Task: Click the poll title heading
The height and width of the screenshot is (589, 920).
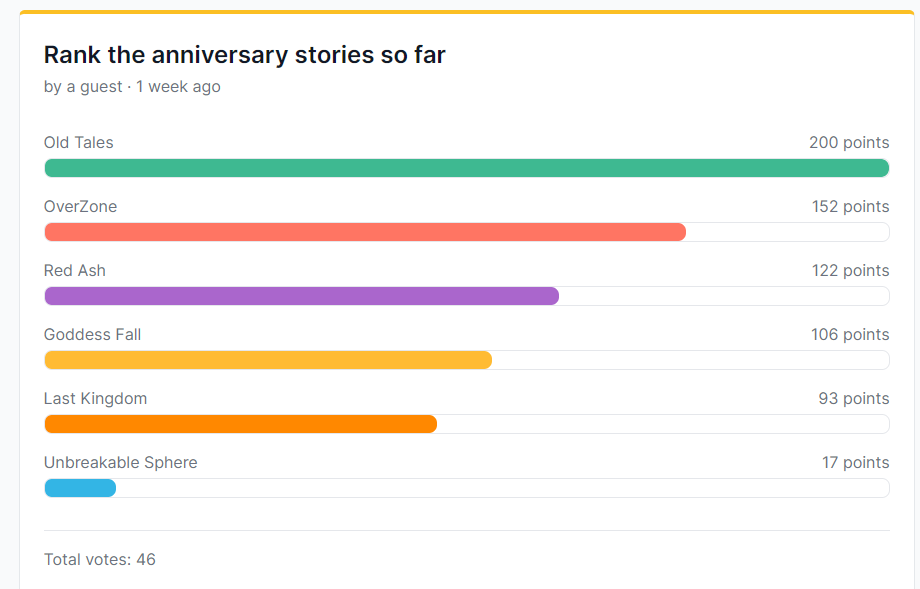Action: (244, 55)
